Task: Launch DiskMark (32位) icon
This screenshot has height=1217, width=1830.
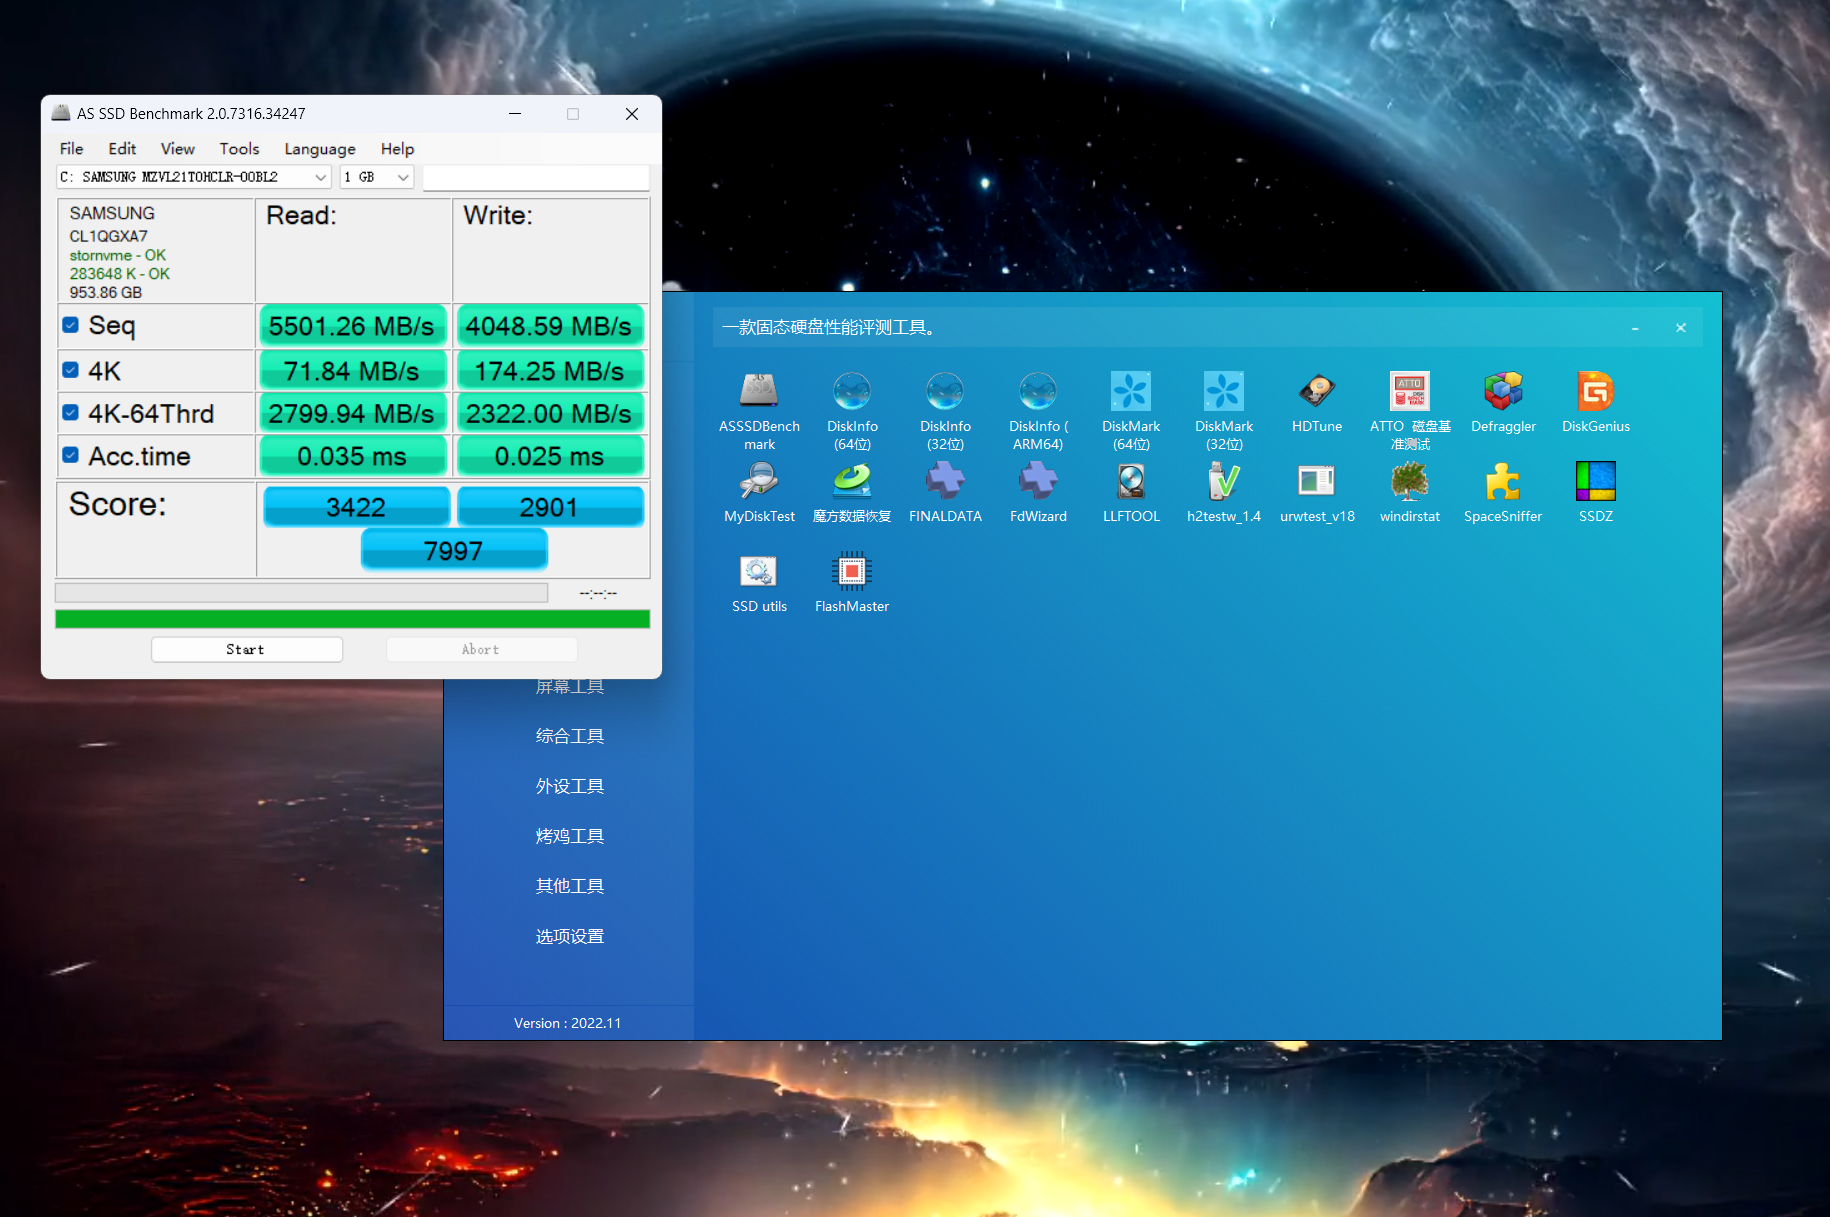Action: click(x=1224, y=391)
